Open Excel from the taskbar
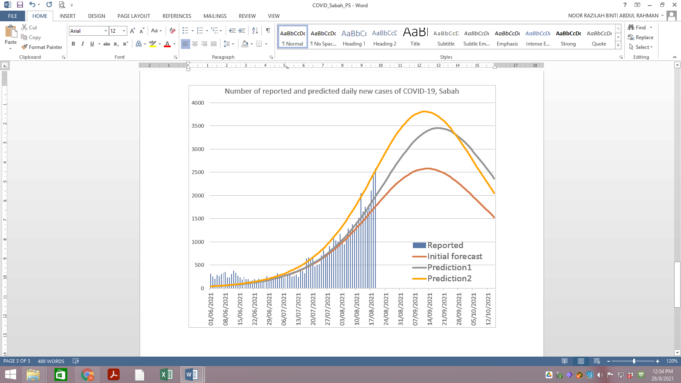681x383 pixels. tap(166, 374)
